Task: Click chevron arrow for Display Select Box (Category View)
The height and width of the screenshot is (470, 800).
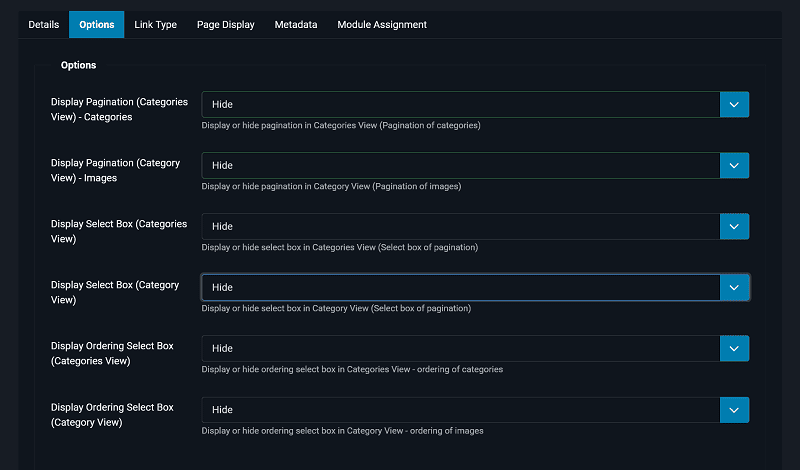Action: (x=734, y=287)
